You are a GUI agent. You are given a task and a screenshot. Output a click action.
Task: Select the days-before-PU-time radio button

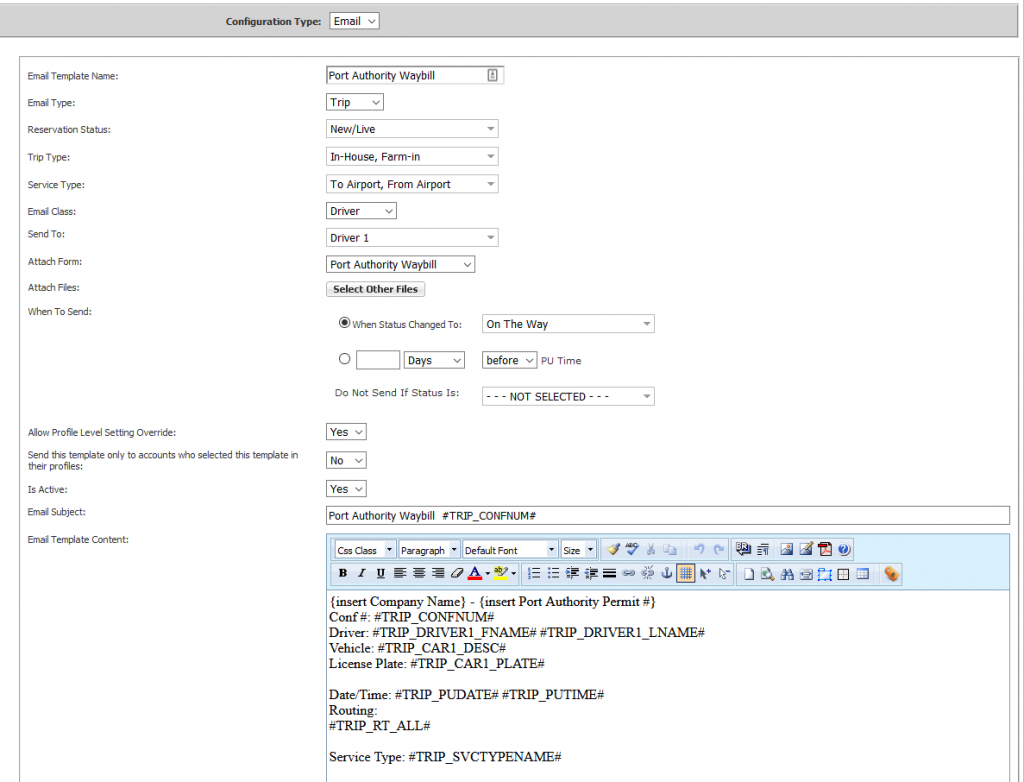tap(345, 359)
